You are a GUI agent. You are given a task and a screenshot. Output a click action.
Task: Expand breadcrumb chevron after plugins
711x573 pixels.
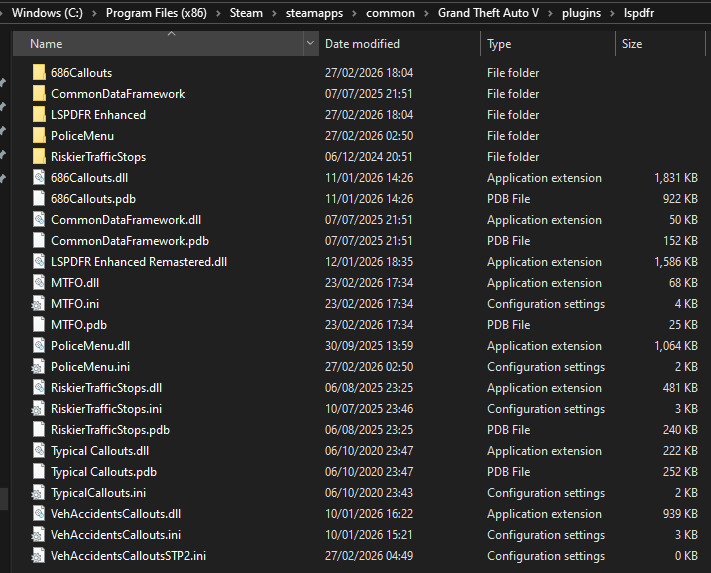click(x=612, y=13)
